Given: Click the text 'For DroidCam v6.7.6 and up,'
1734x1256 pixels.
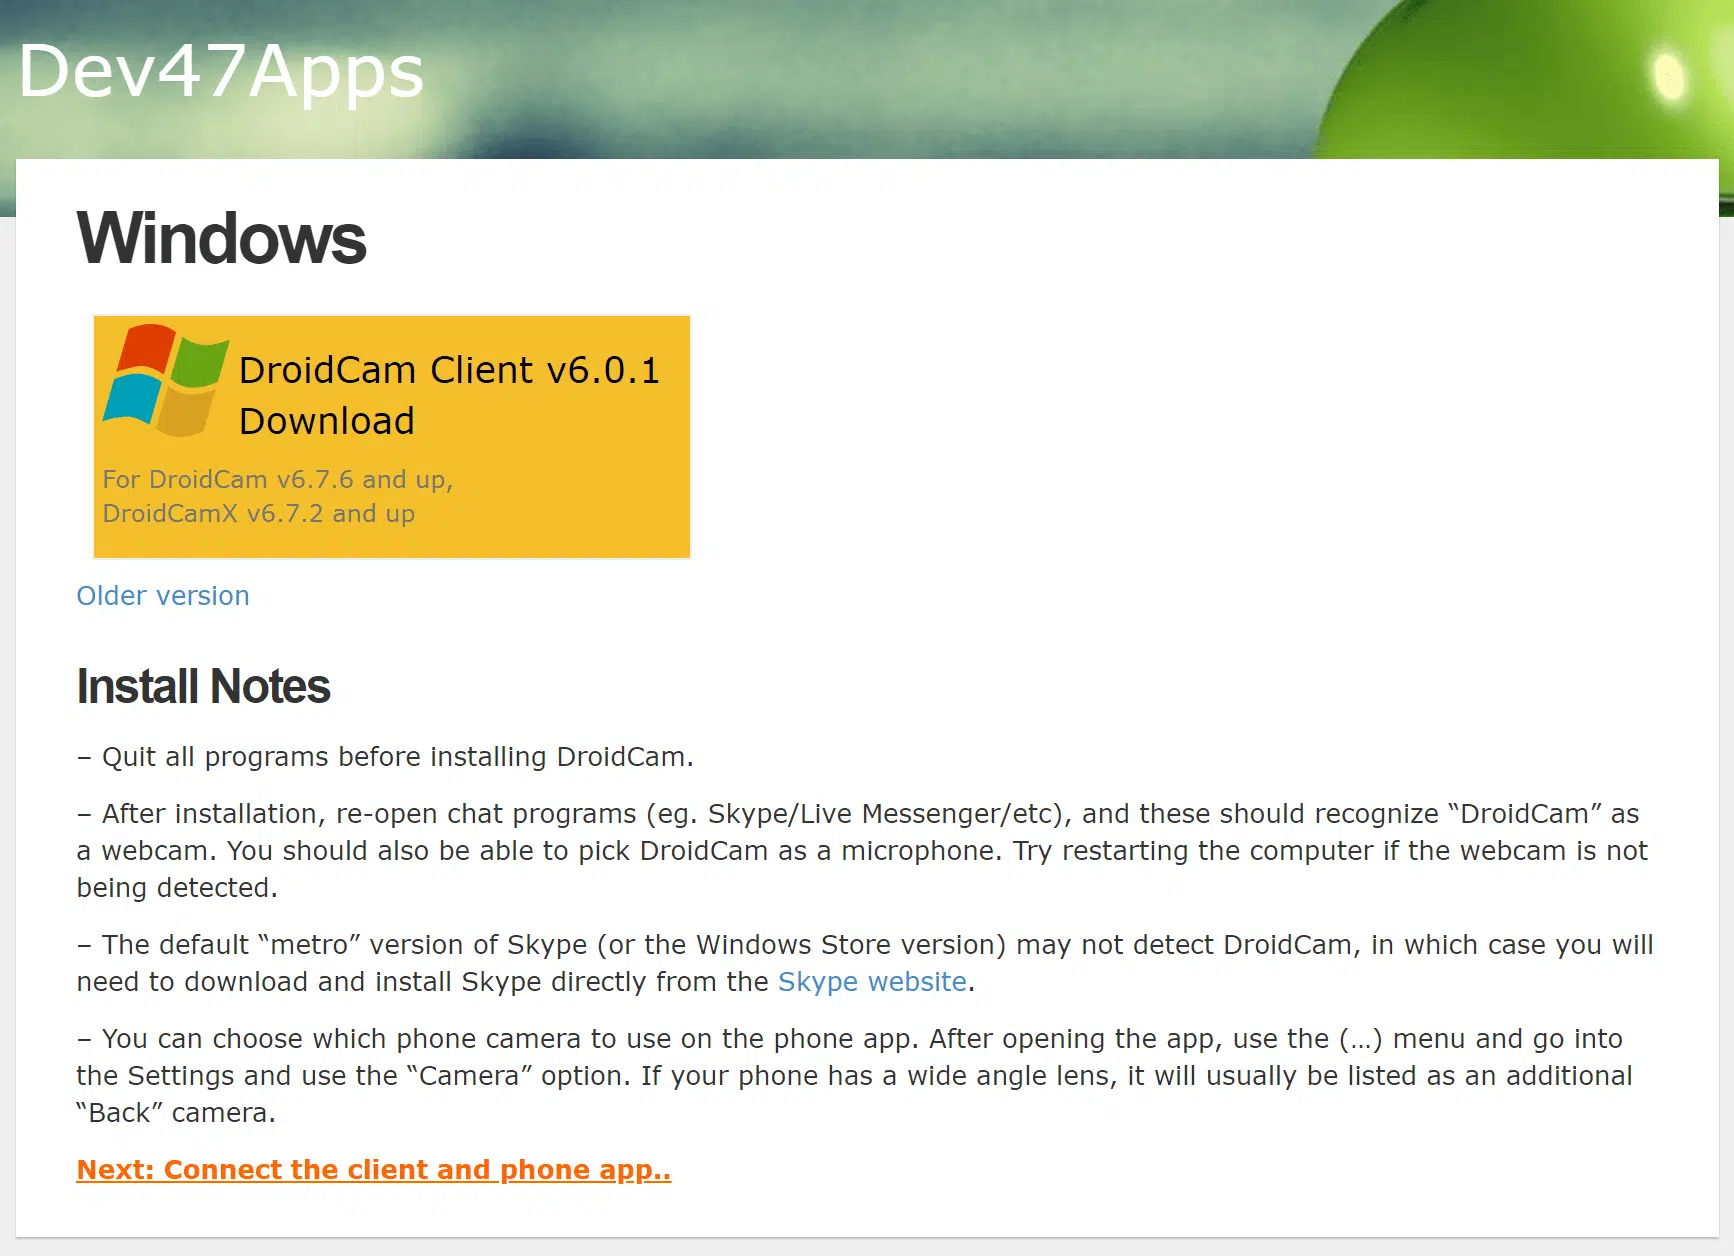Looking at the screenshot, I should coord(278,479).
